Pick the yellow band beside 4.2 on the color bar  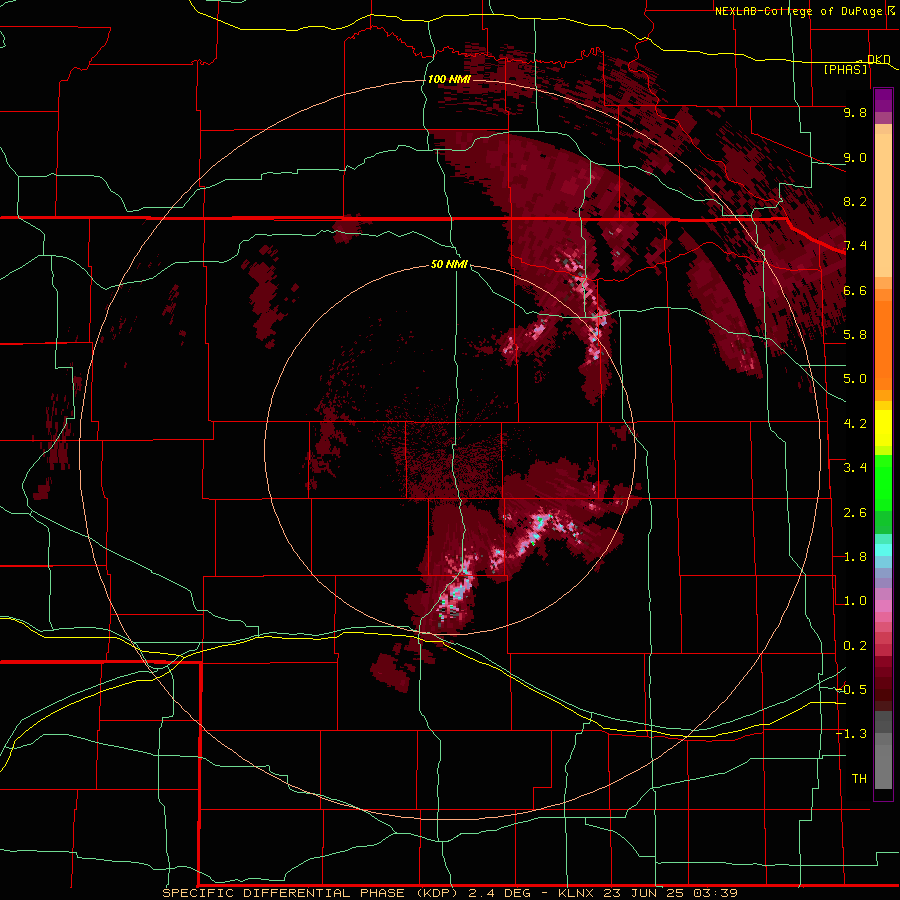(883, 428)
